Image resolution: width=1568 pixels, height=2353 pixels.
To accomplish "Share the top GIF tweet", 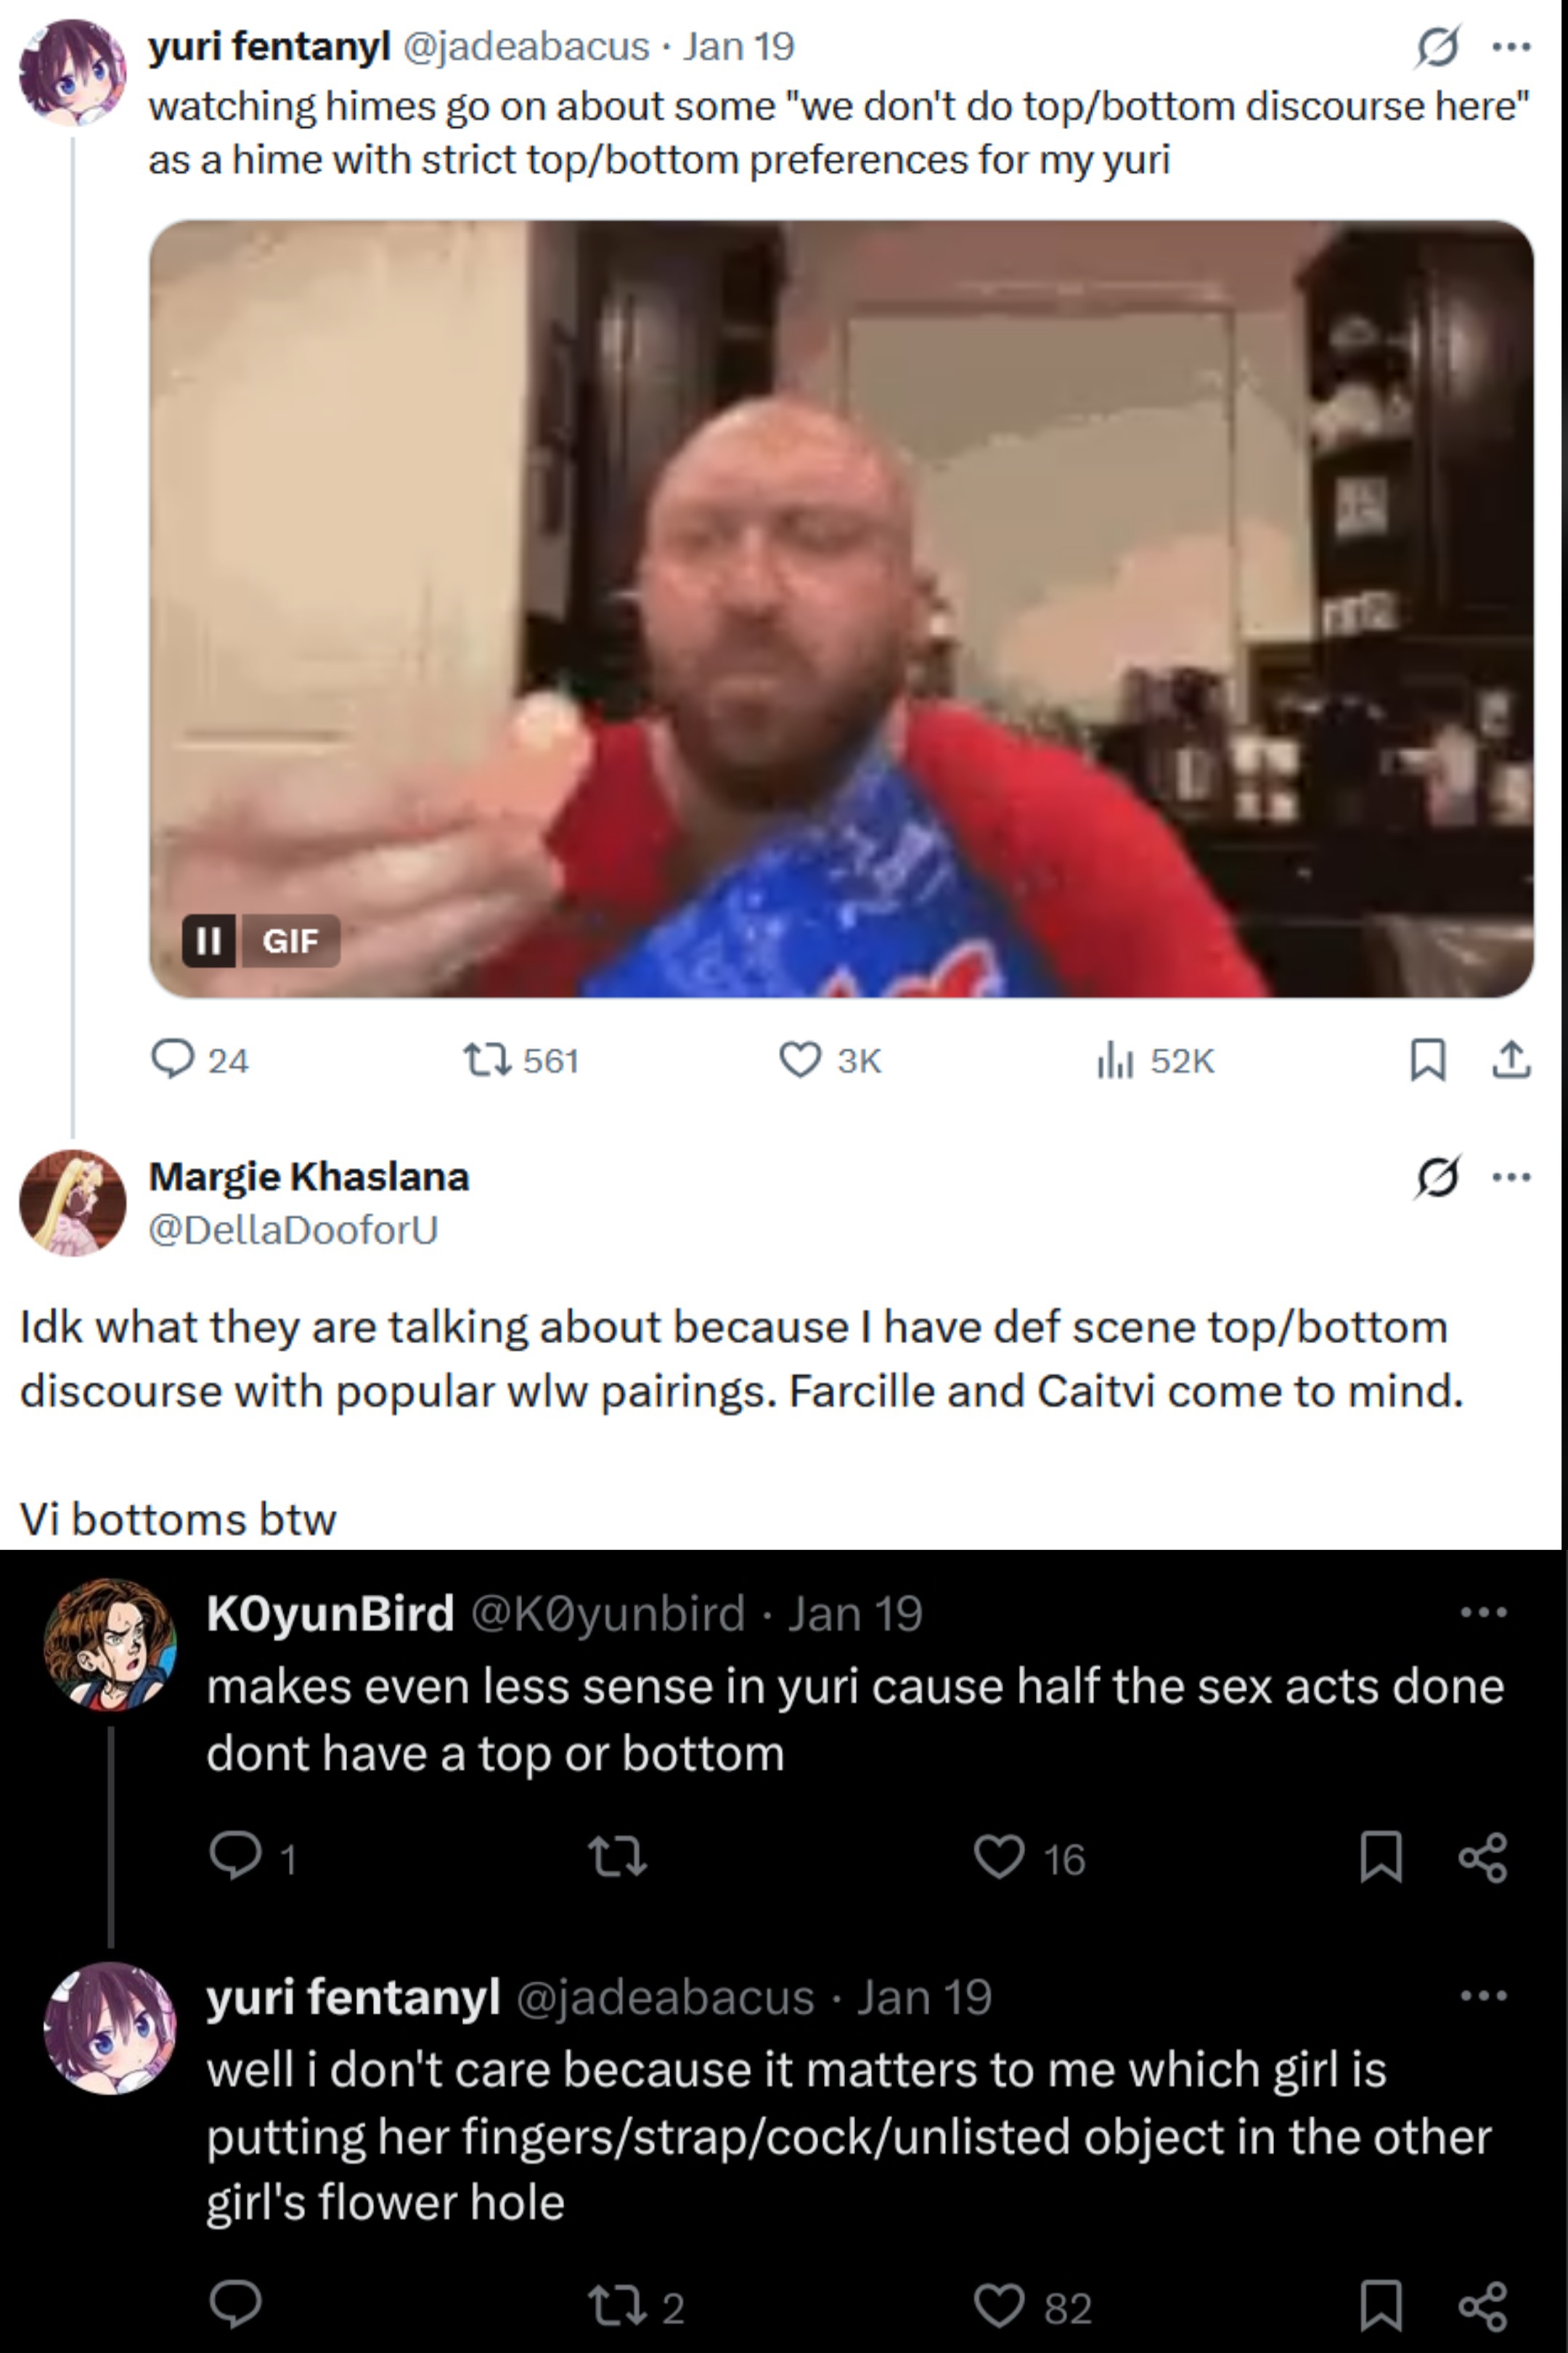I will (1510, 1059).
